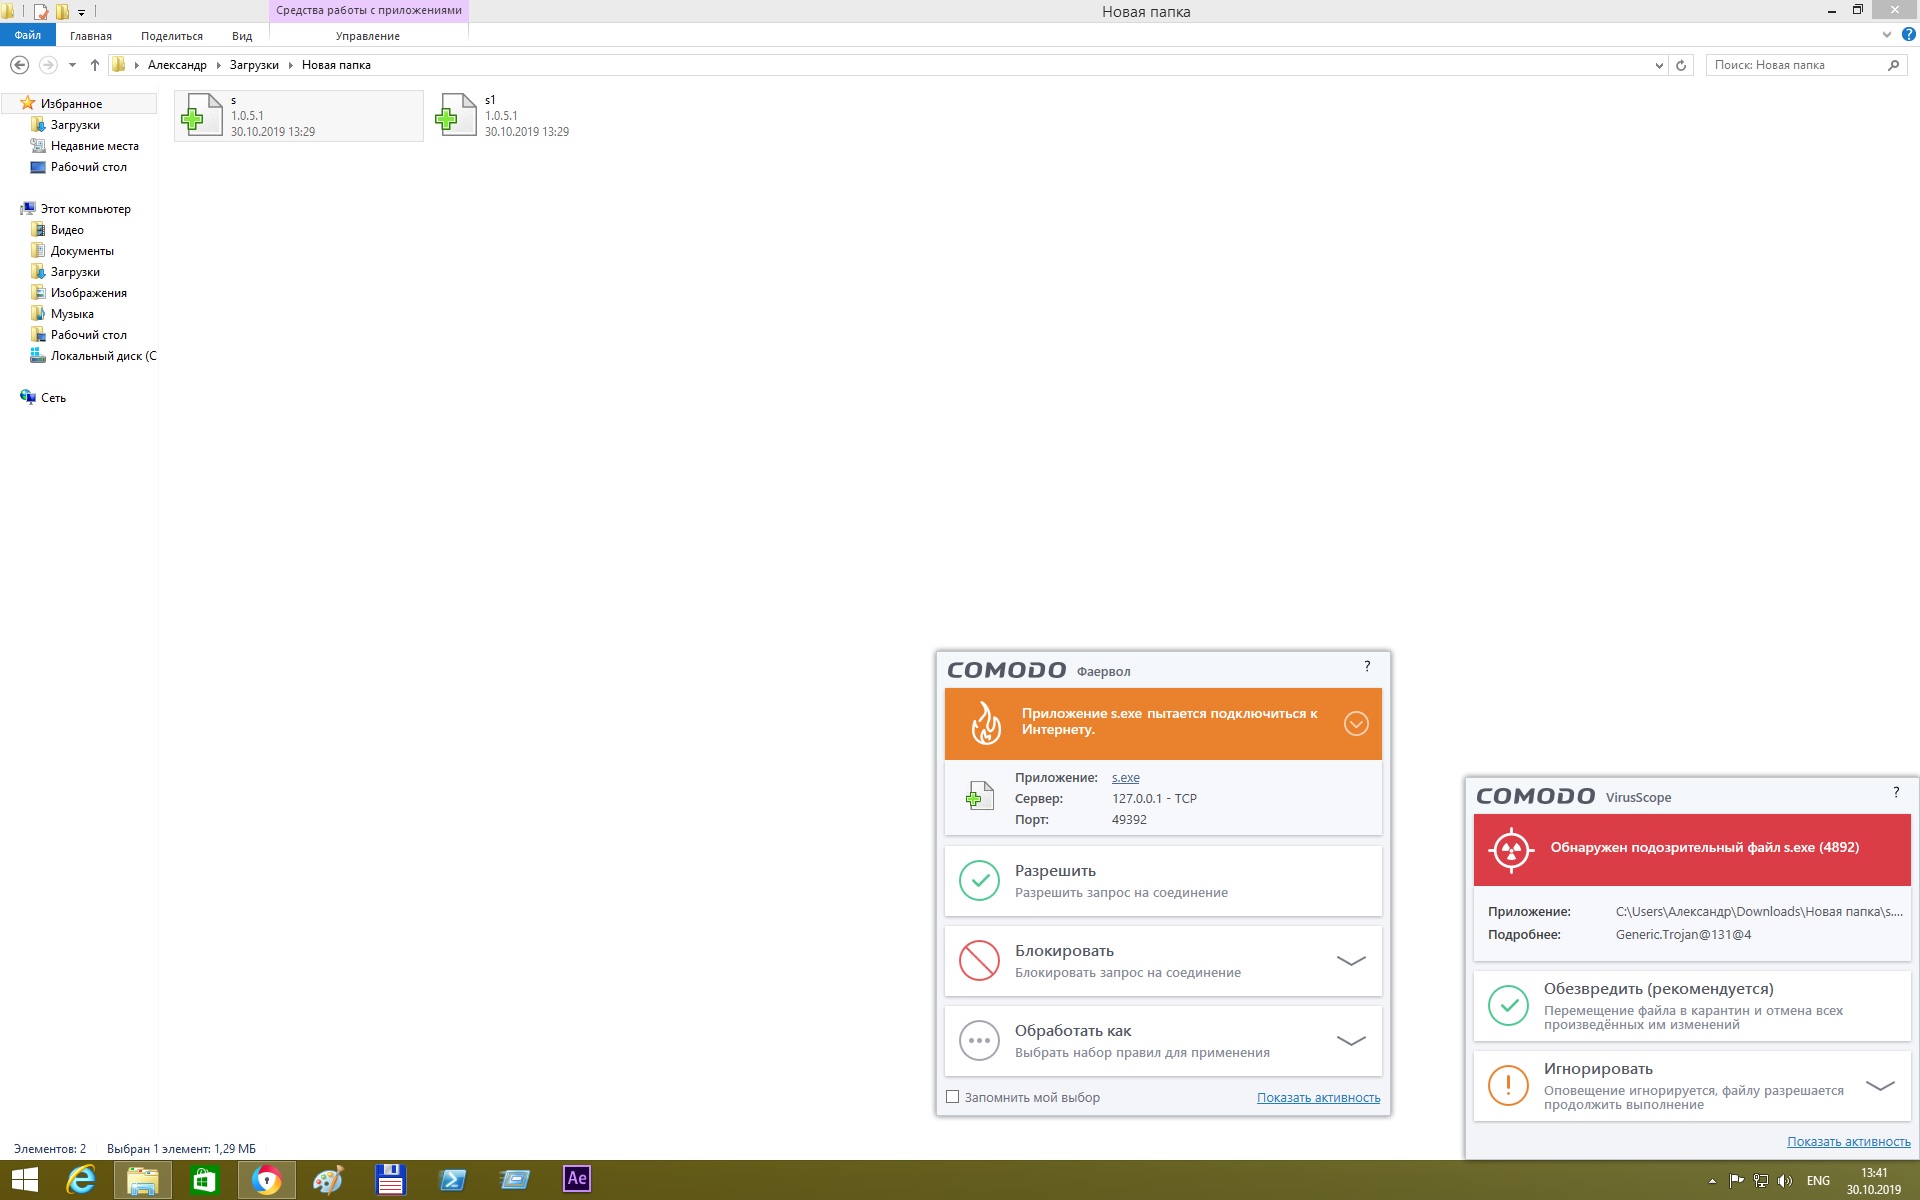Open After Effects from the taskbar
Viewport: 1920px width, 1200px height.
[577, 1179]
